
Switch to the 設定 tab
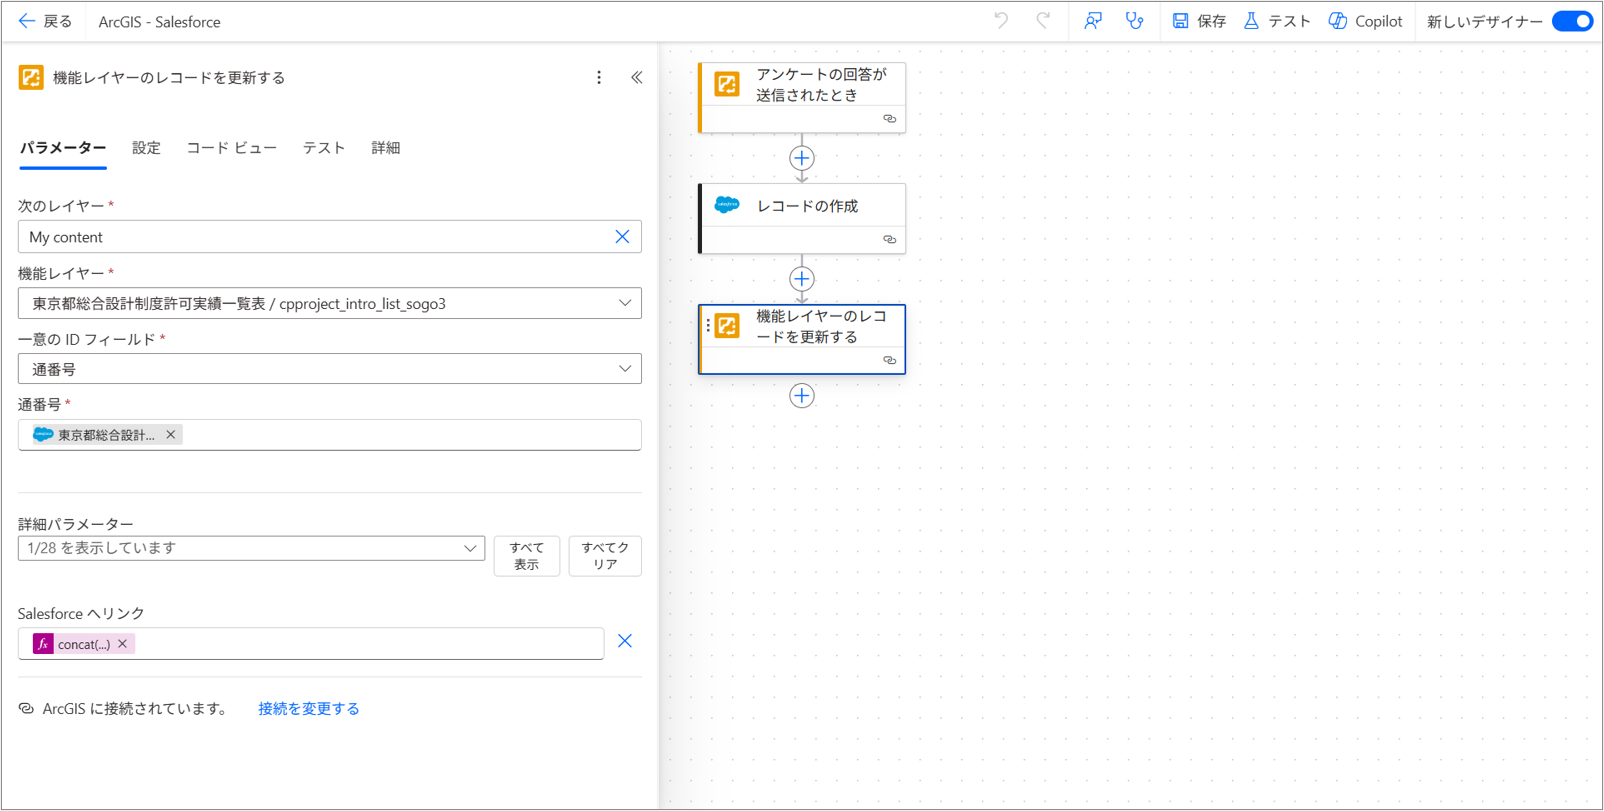click(146, 148)
